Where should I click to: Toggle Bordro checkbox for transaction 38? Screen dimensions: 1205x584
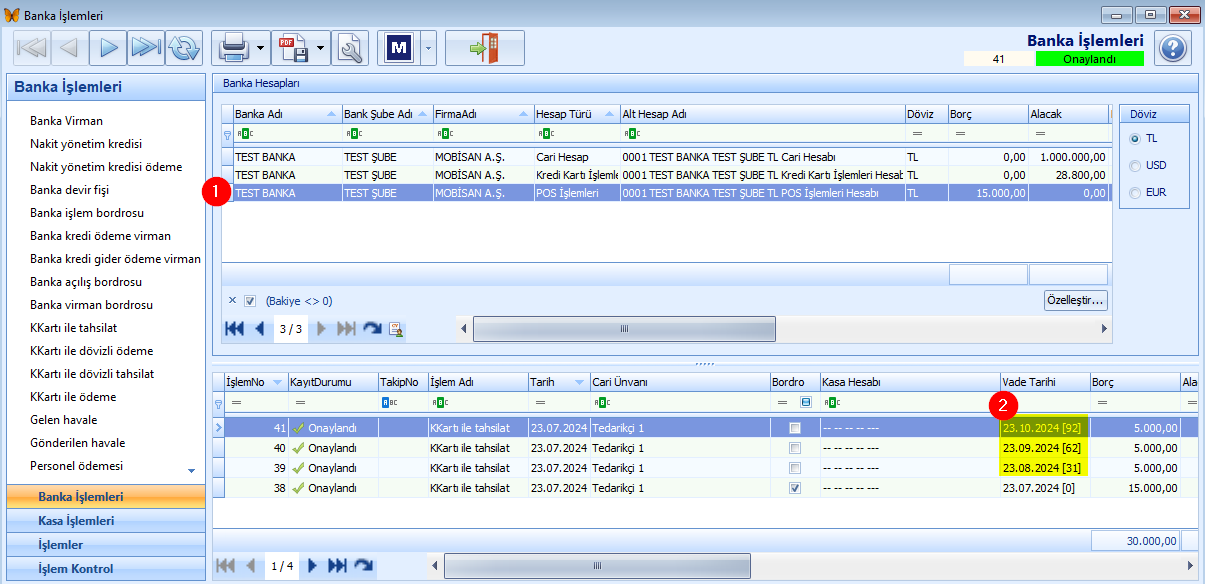coord(795,488)
